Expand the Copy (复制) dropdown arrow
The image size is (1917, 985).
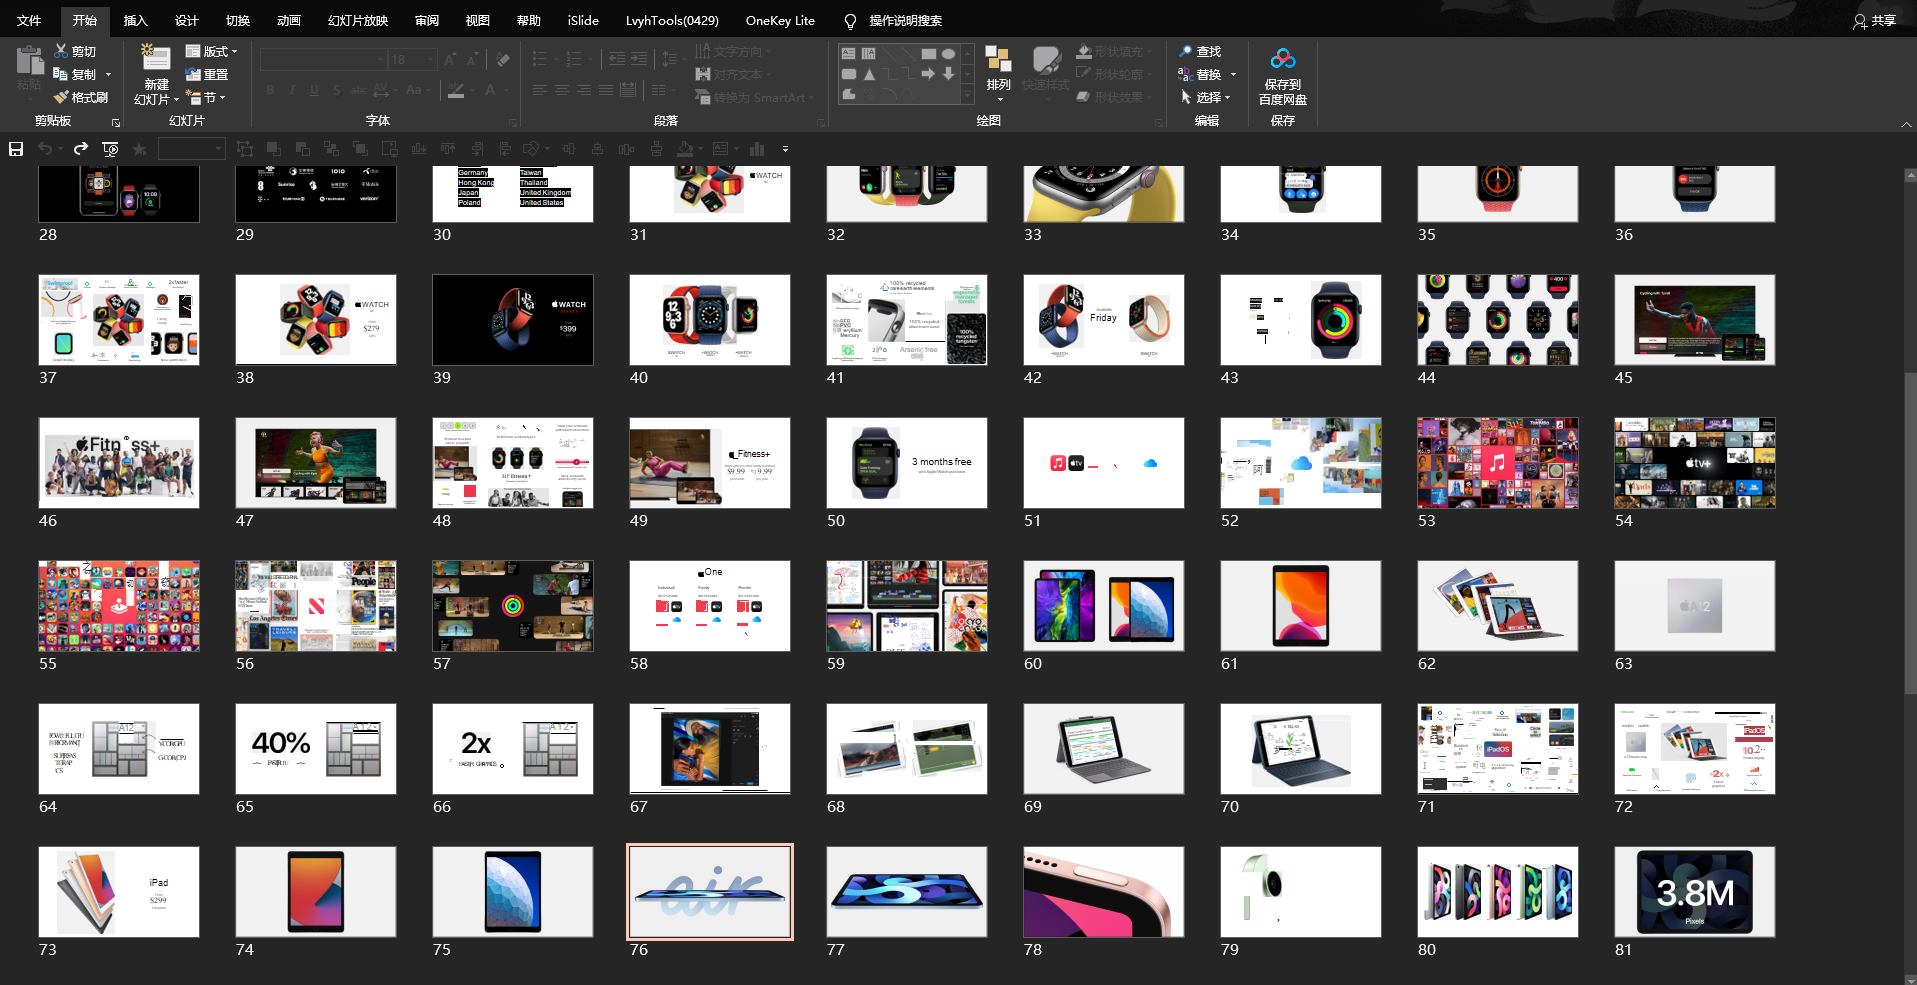tap(108, 74)
